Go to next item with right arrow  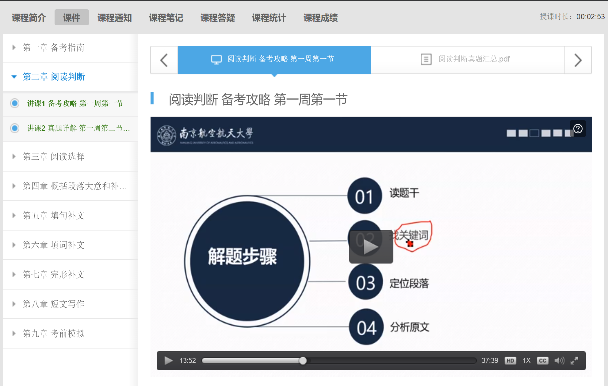[x=578, y=60]
